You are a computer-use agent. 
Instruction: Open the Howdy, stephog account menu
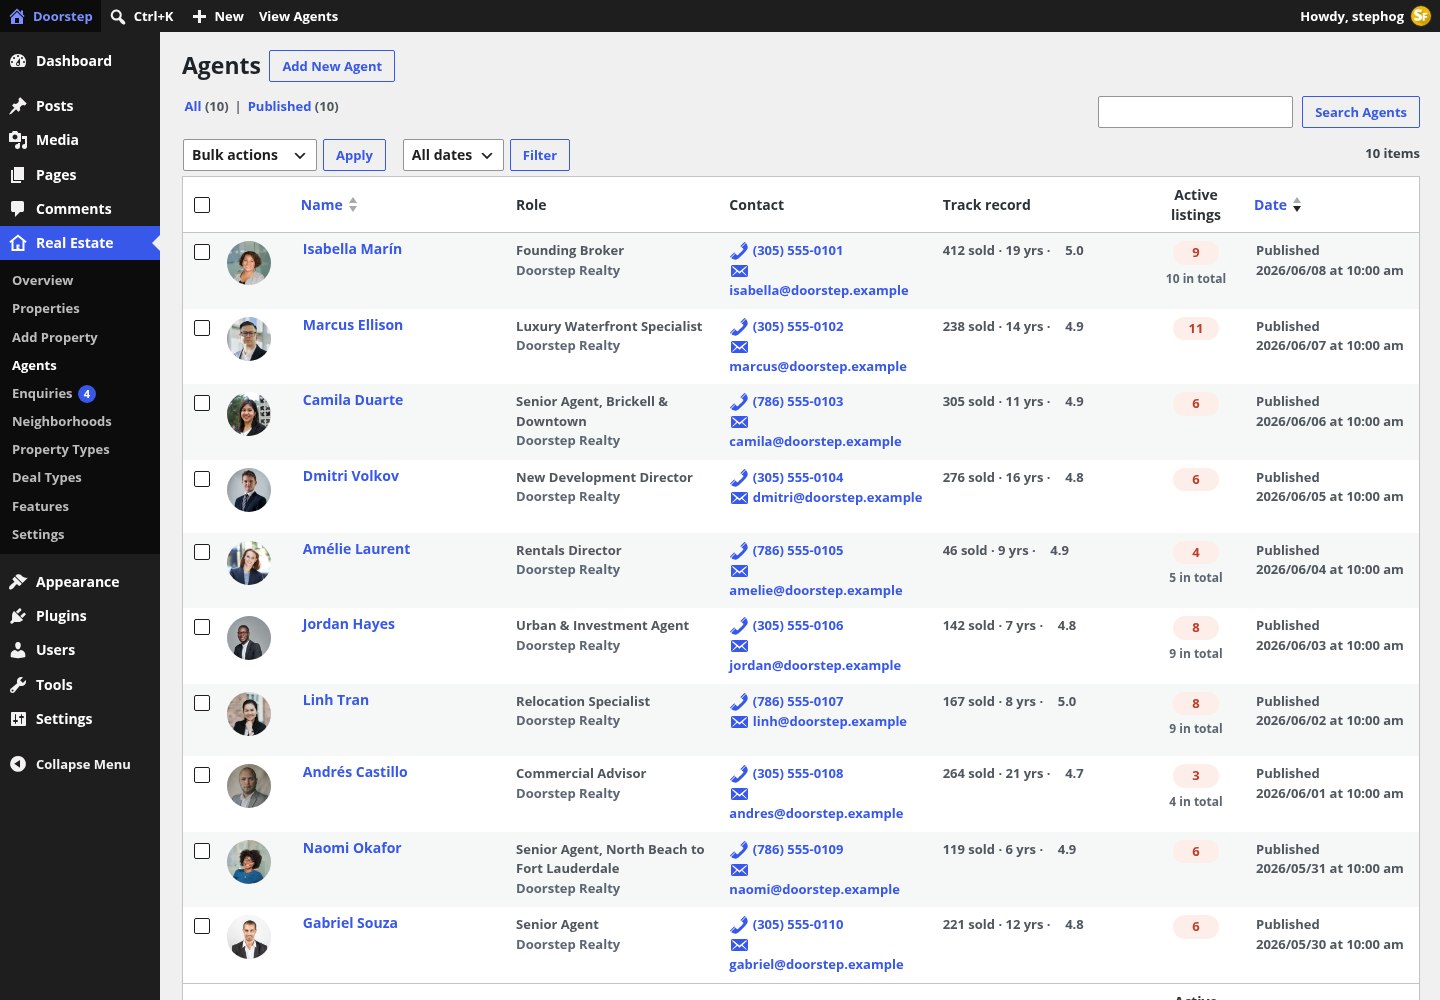click(1365, 16)
